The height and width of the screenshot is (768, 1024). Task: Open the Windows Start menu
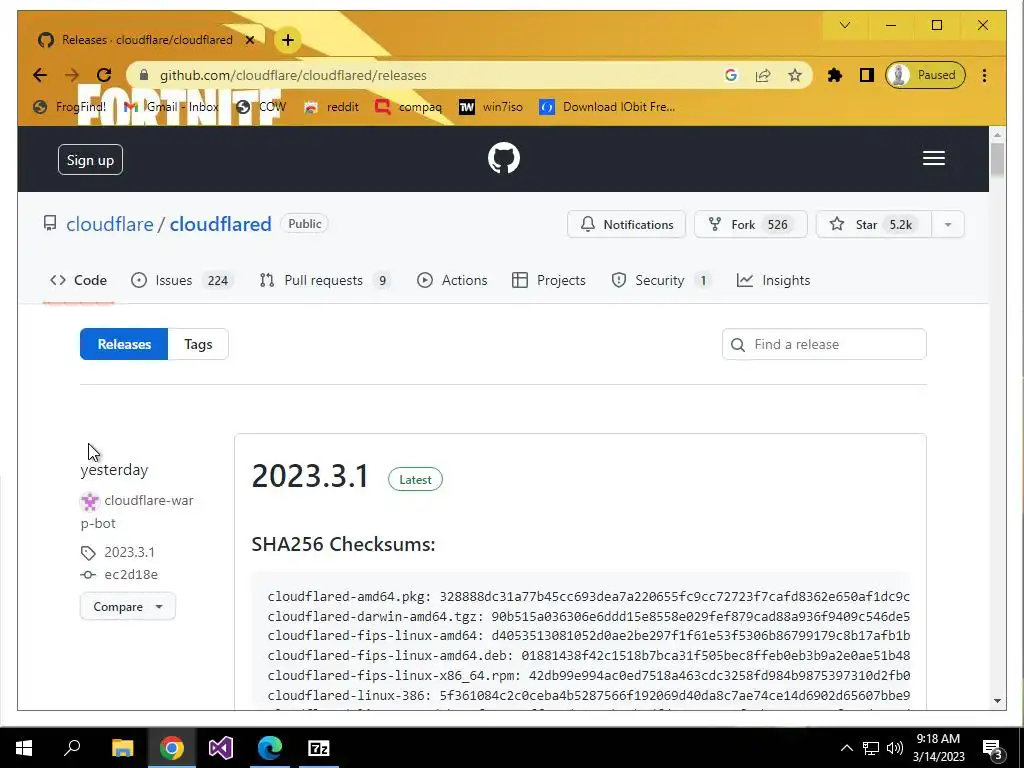[x=24, y=748]
